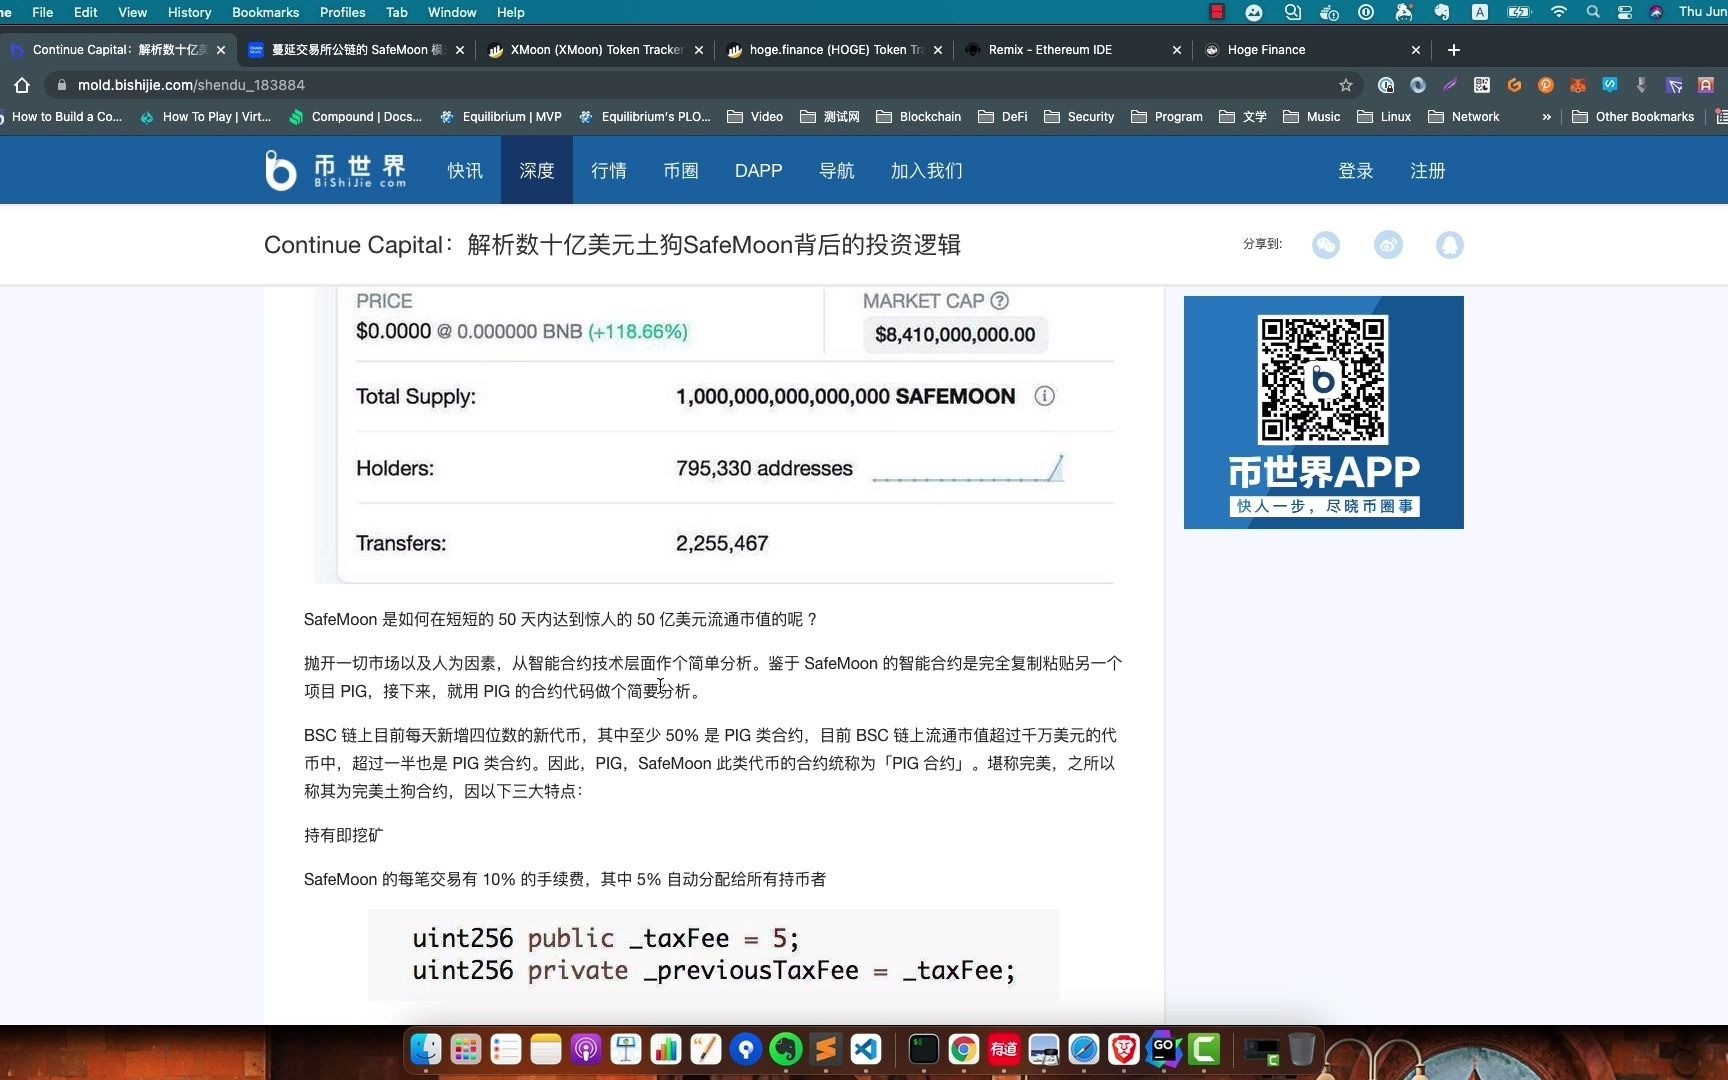The height and width of the screenshot is (1080, 1728).
Task: Open Finder from the dock
Action: (426, 1049)
